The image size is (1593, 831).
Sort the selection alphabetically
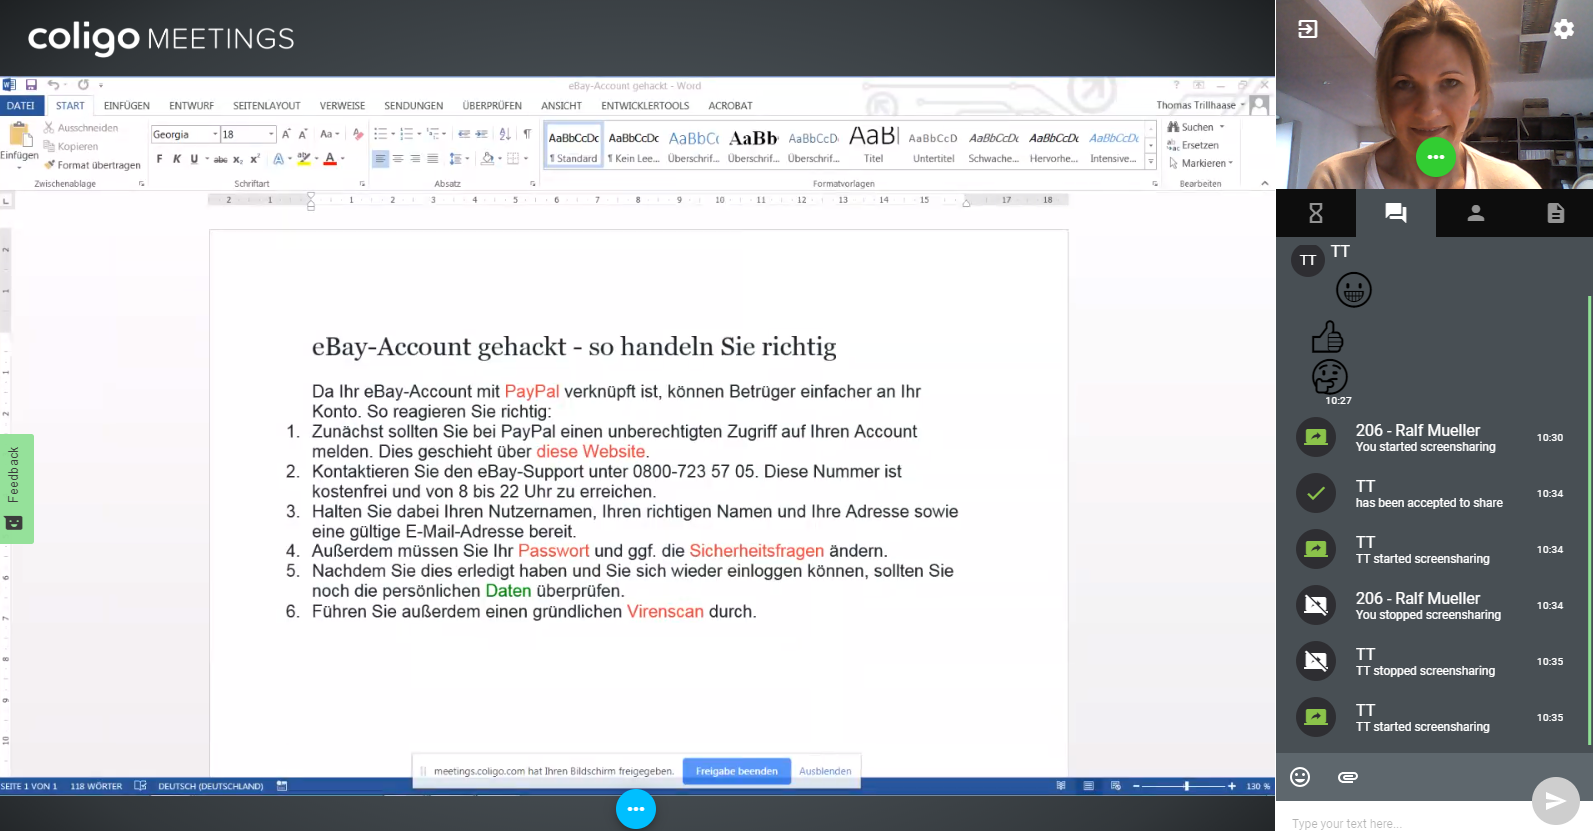[505, 134]
